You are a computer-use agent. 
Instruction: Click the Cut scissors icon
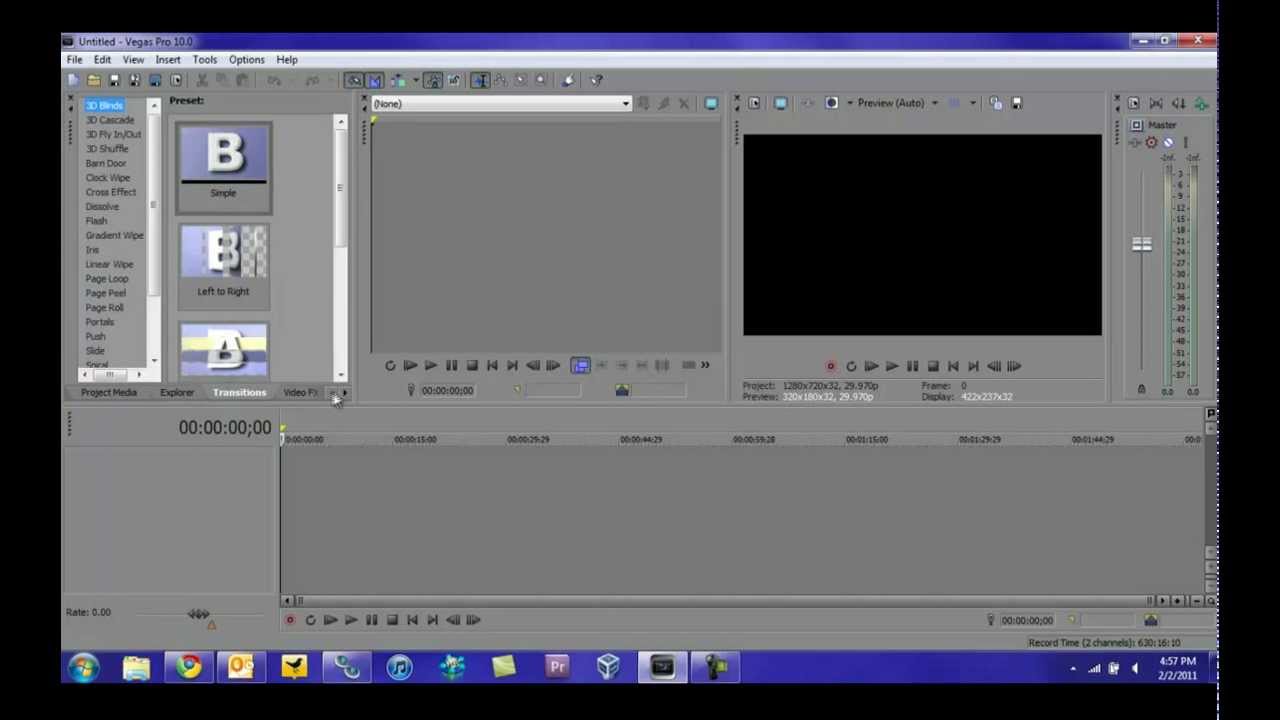(201, 80)
